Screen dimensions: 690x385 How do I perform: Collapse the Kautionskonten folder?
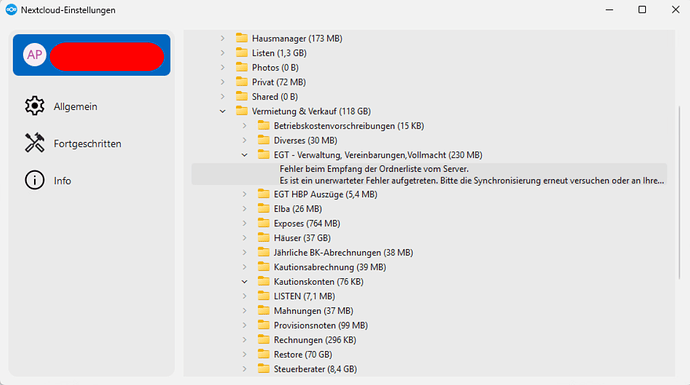[x=245, y=282]
